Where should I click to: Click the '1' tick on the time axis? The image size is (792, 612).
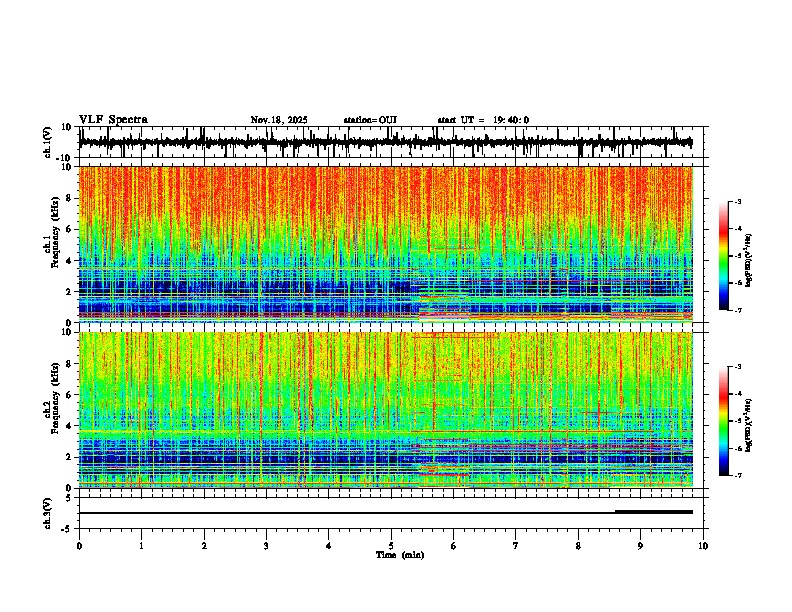141,546
